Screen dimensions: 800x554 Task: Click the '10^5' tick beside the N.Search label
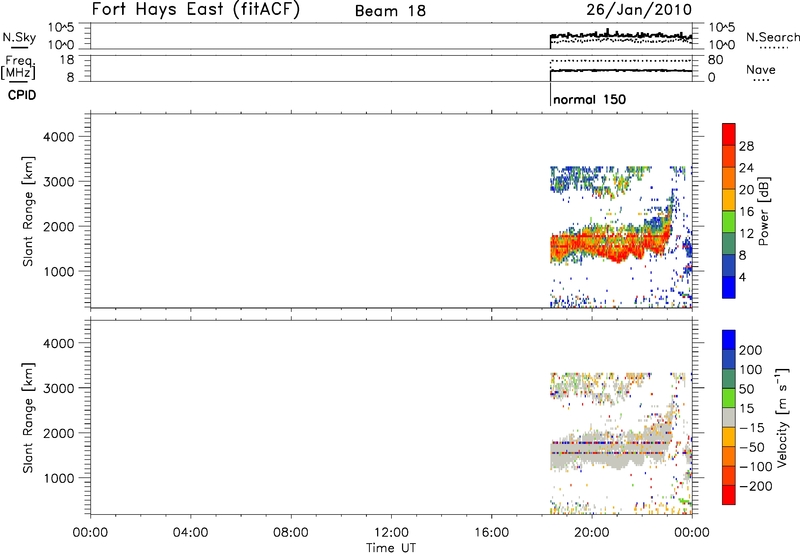click(x=721, y=27)
